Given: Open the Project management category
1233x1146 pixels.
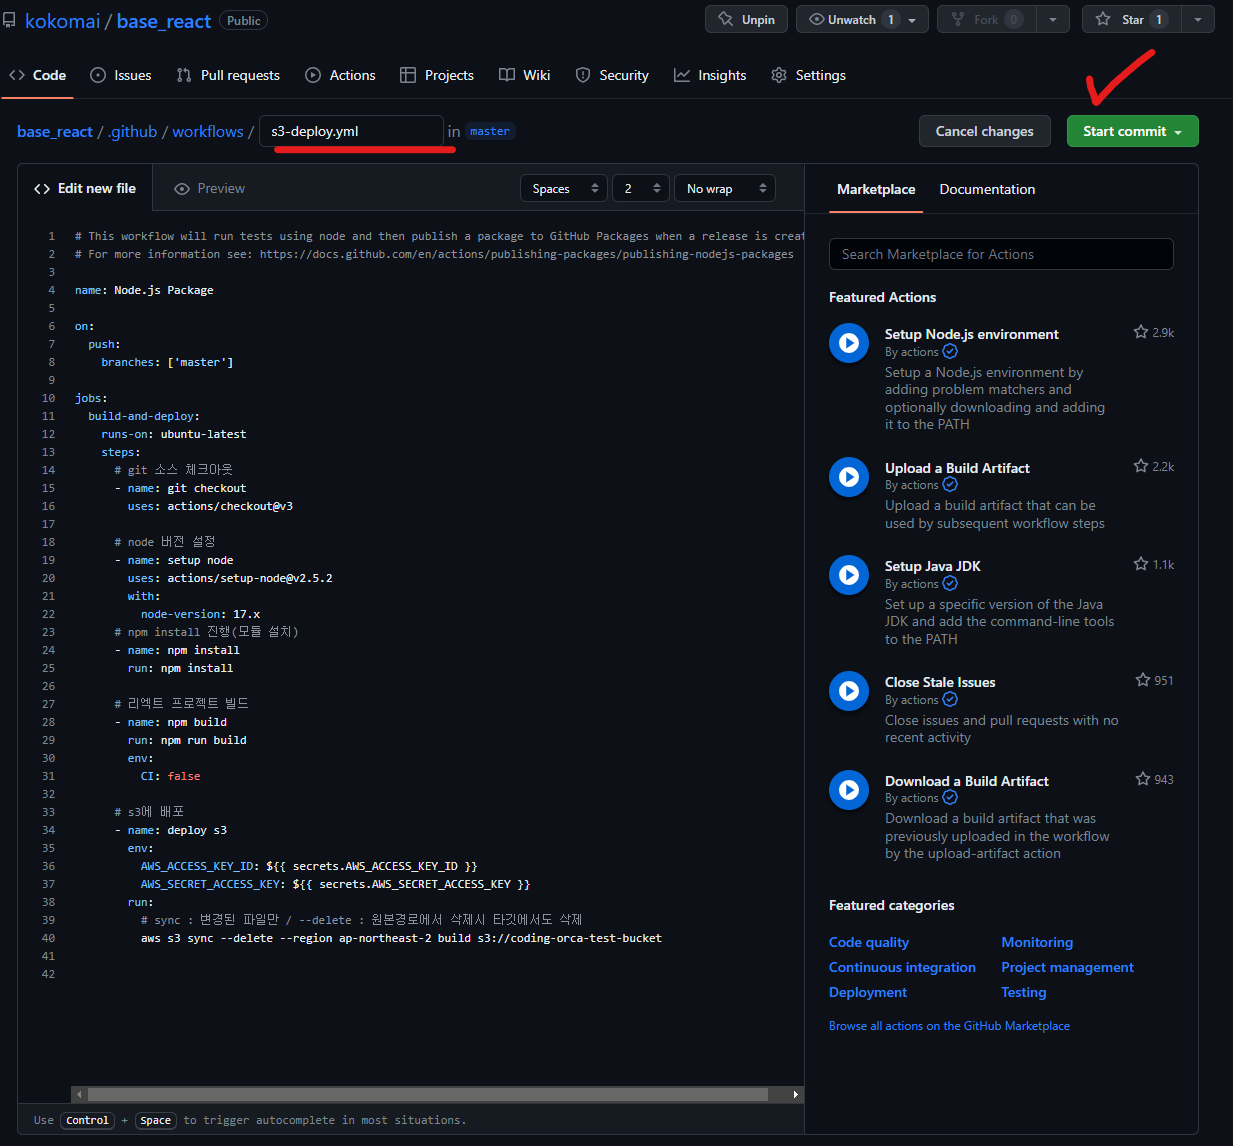Looking at the screenshot, I should [1067, 967].
